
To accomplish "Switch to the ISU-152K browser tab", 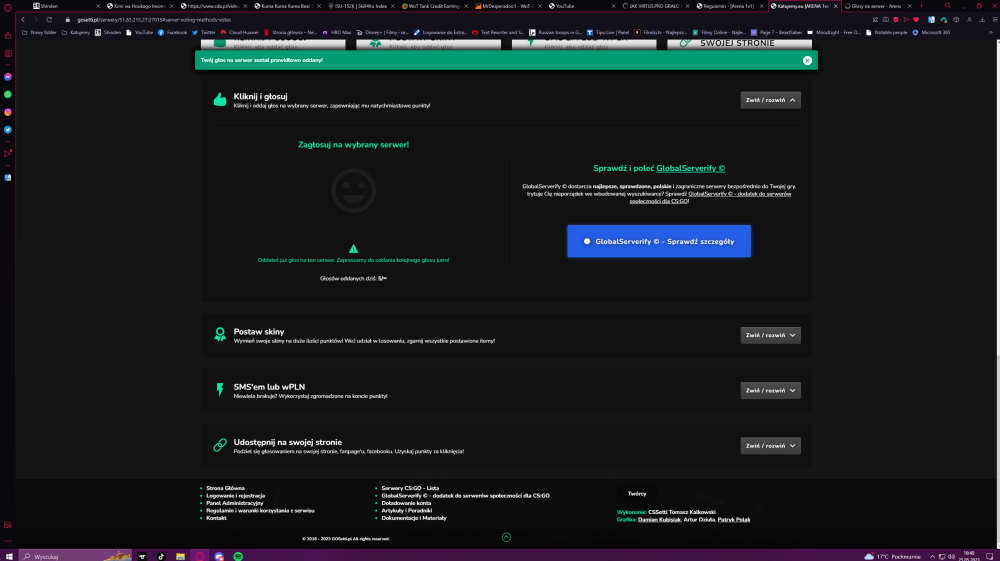I will tap(359, 6).
